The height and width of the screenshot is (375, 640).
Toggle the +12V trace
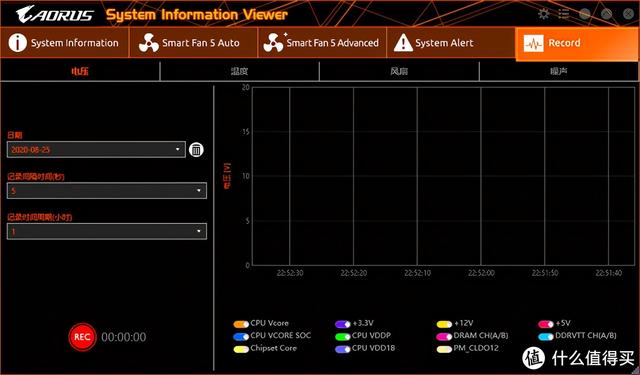[444, 324]
